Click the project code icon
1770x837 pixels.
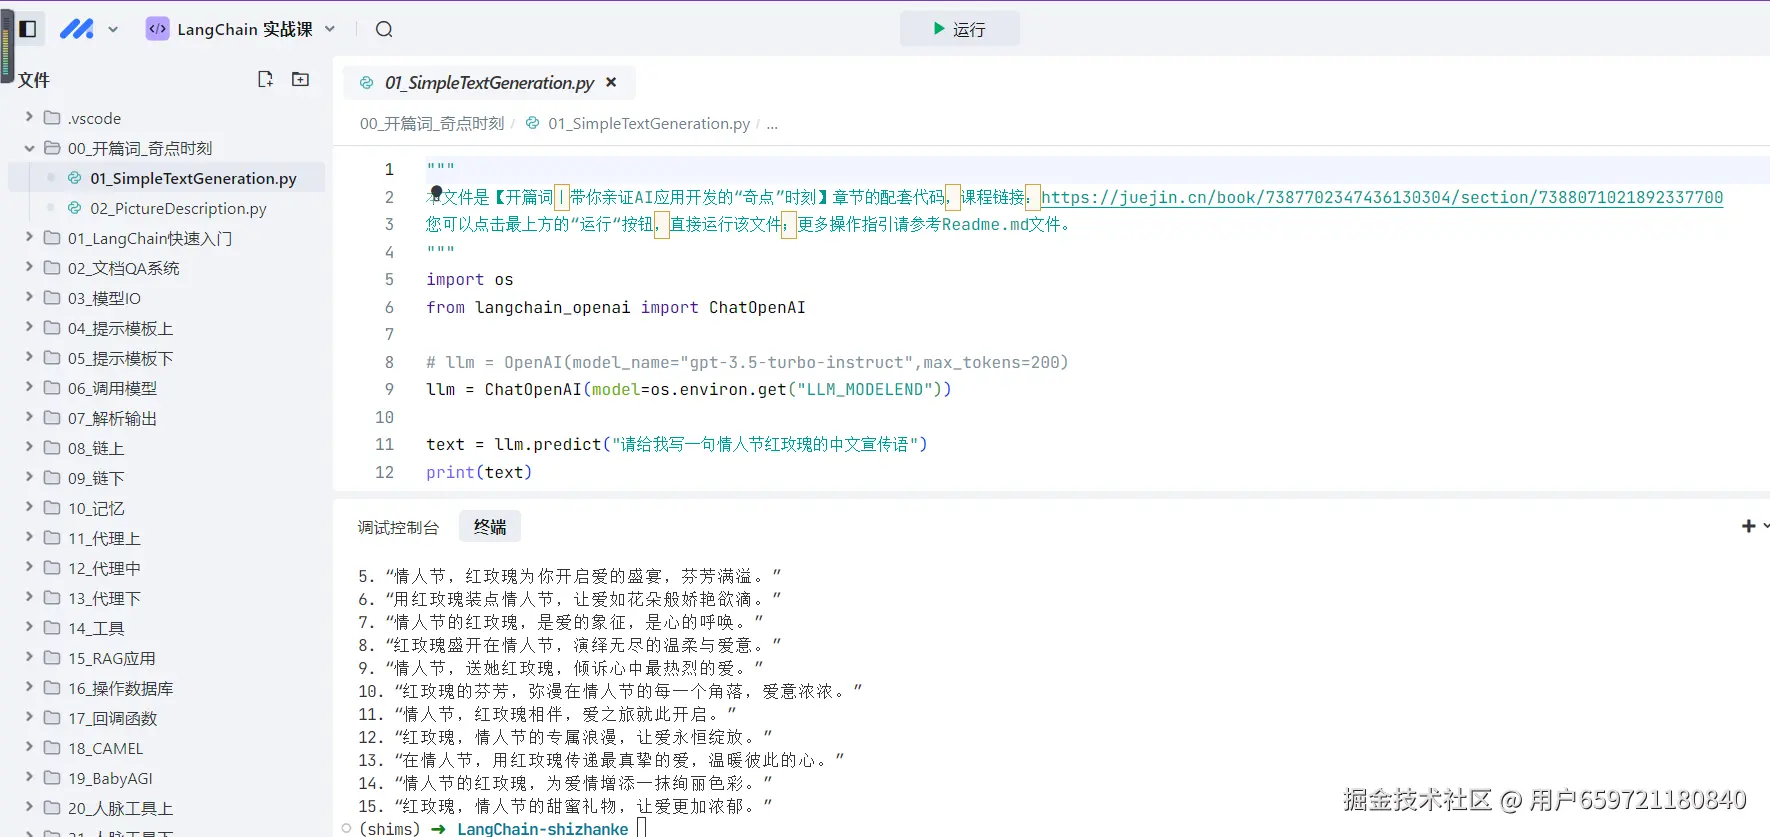(x=157, y=29)
